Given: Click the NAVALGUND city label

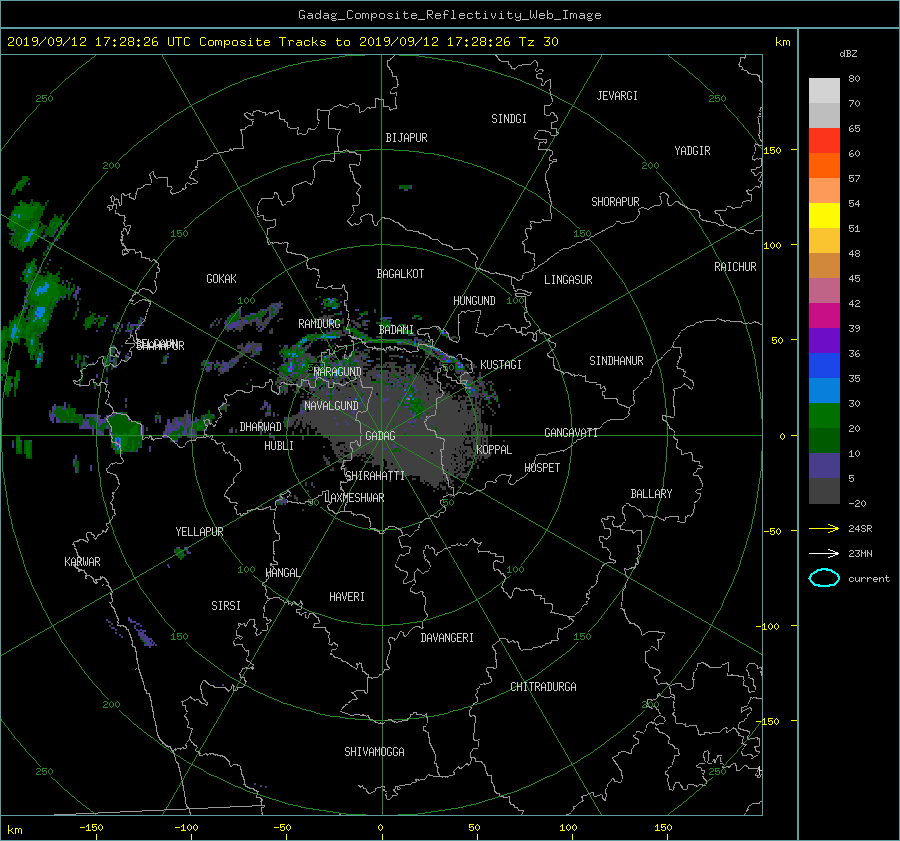Looking at the screenshot, I should pos(331,405).
